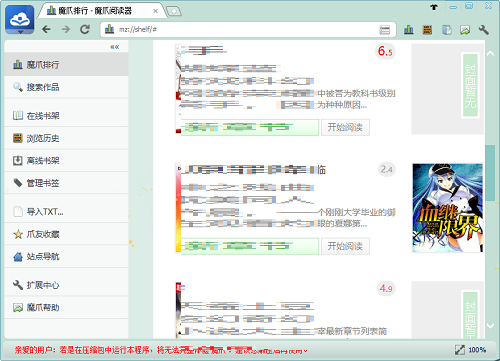Open settings wrench toolbar icon
This screenshot has height=361, width=500.
[484, 30]
